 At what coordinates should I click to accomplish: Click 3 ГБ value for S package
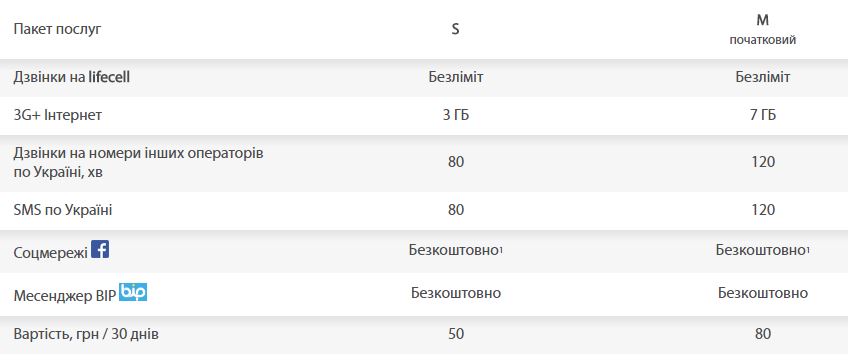455,115
